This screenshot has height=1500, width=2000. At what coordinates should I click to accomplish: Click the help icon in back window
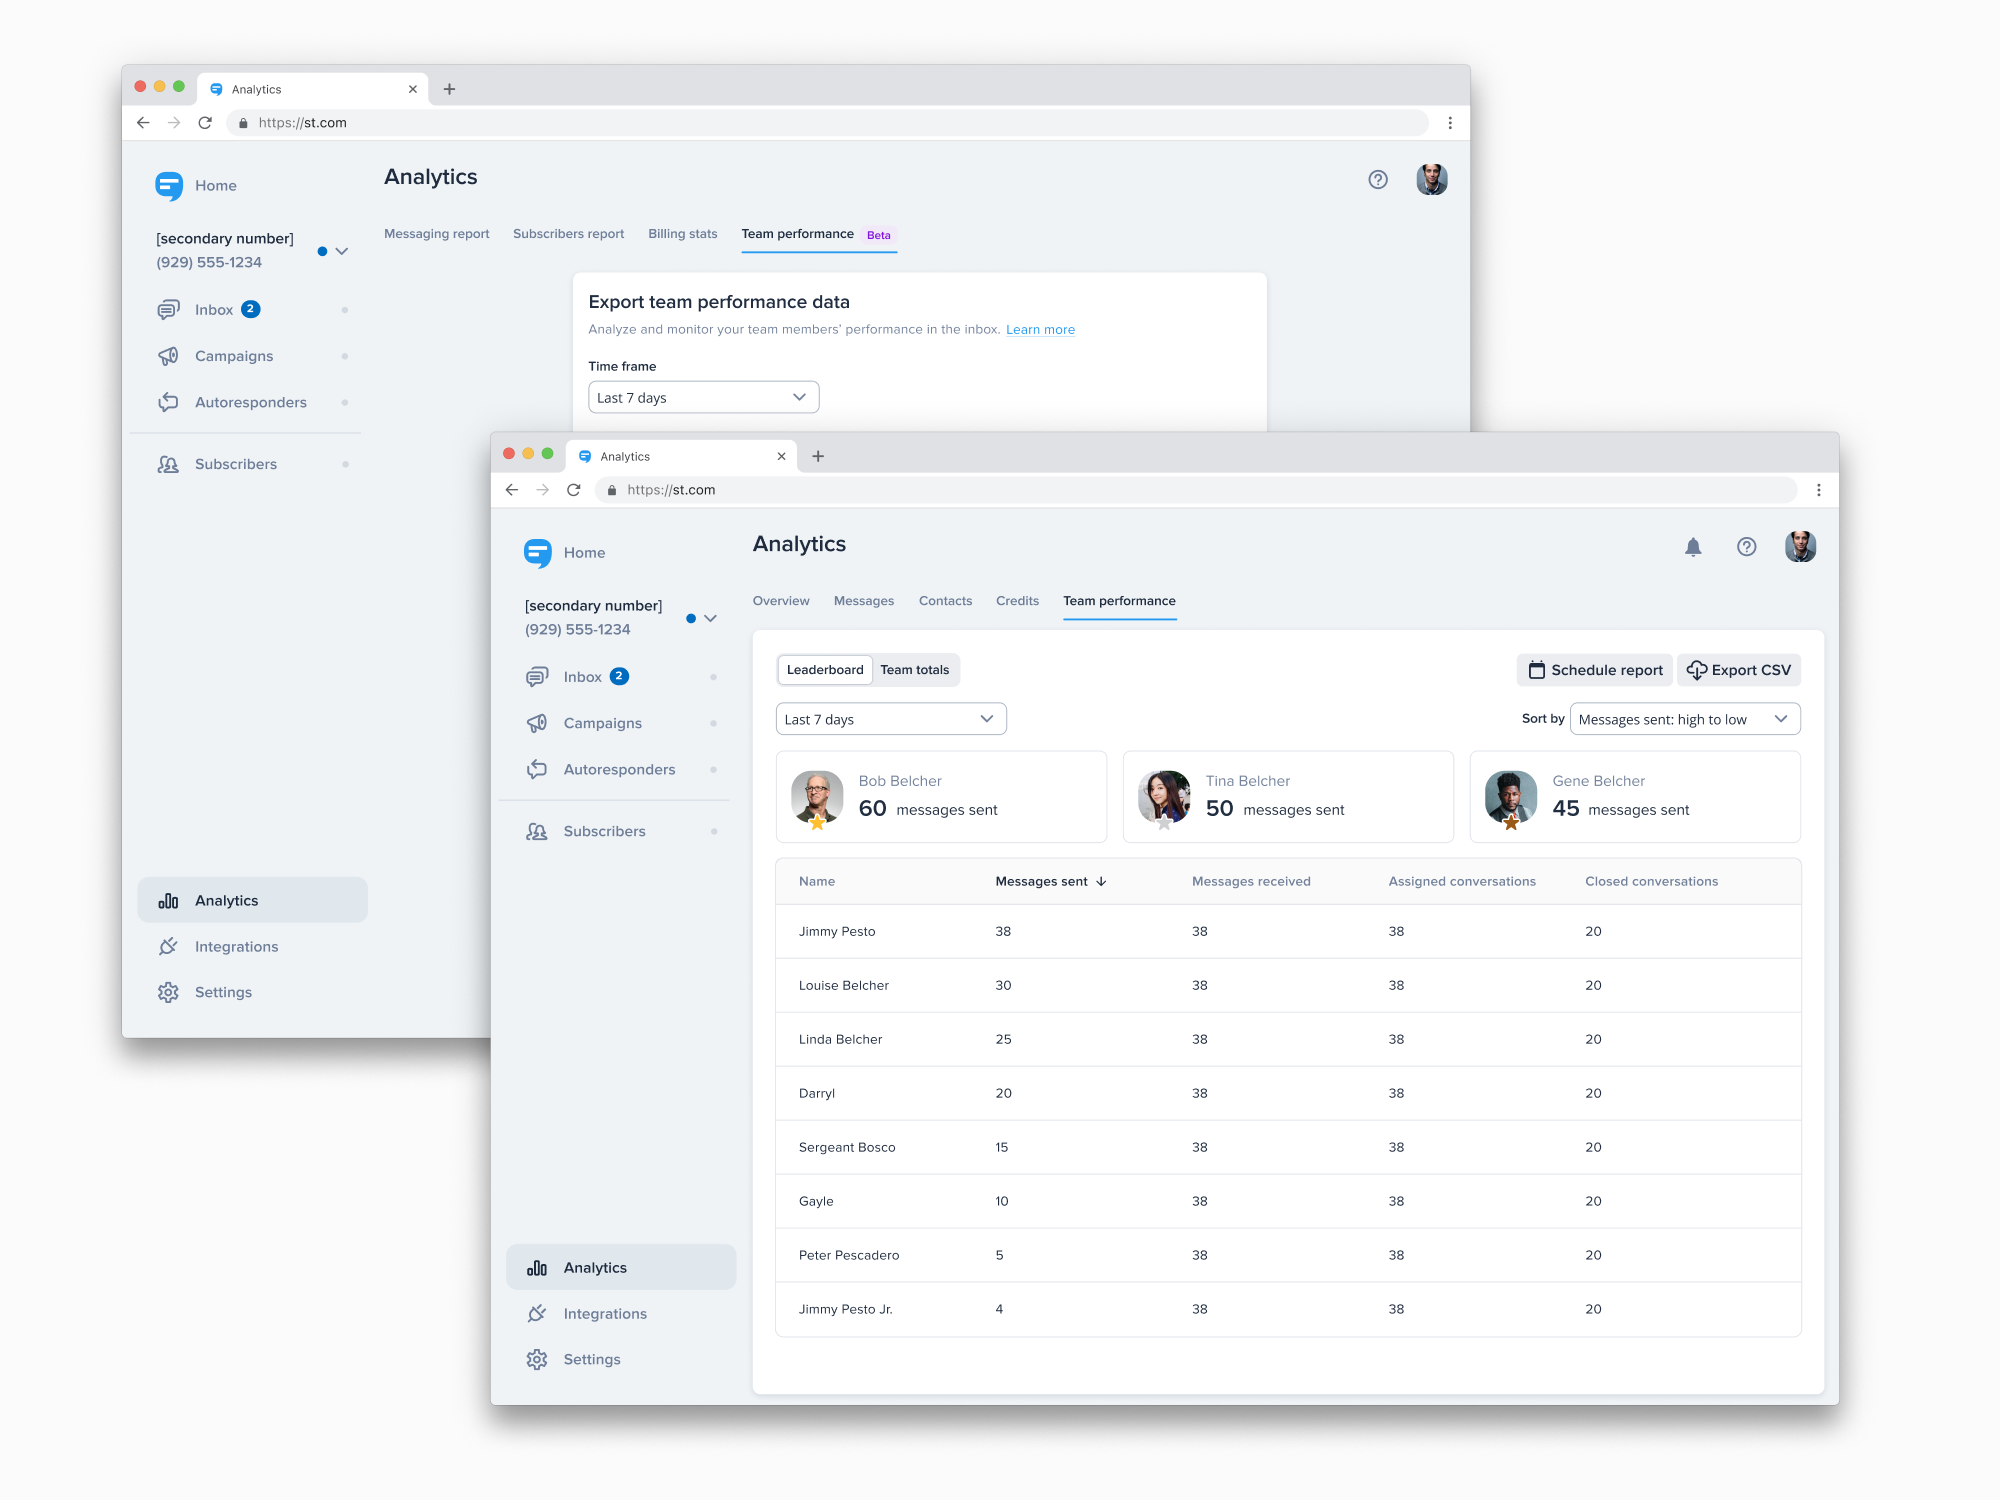point(1378,180)
